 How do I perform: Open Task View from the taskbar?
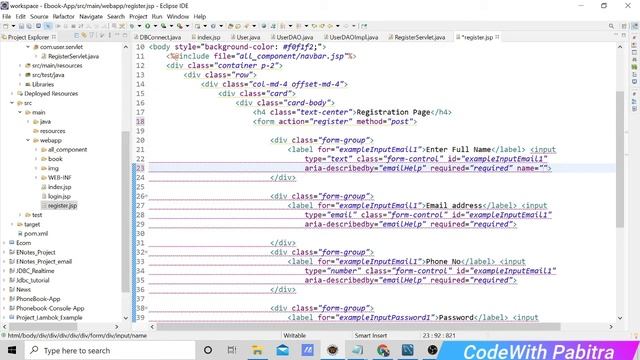tap(232, 350)
